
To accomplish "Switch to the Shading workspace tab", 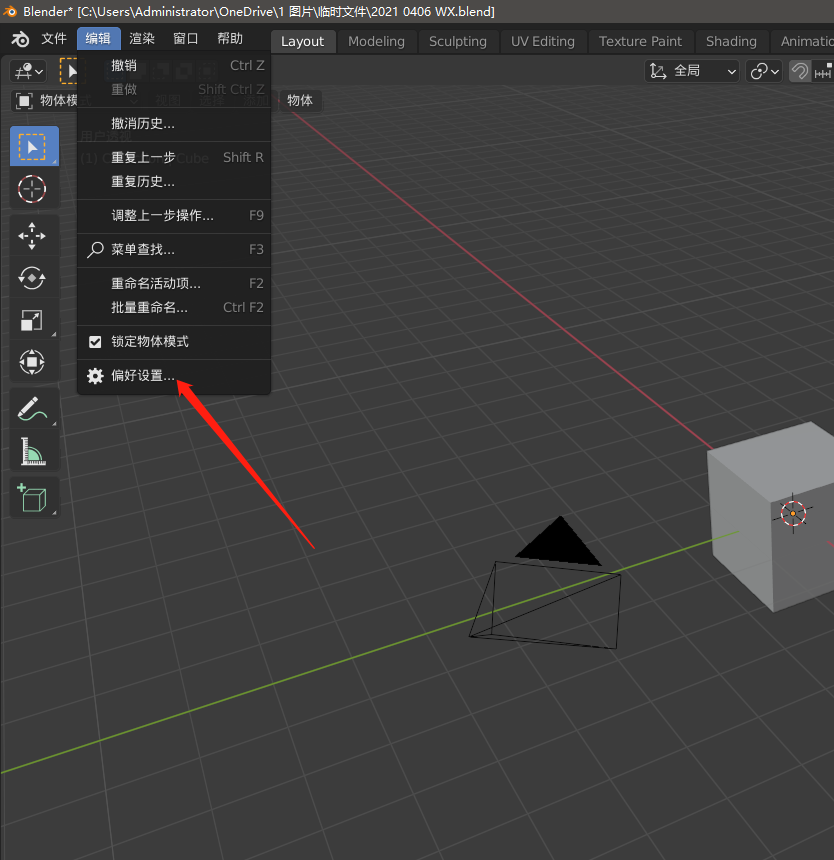I will [x=731, y=42].
